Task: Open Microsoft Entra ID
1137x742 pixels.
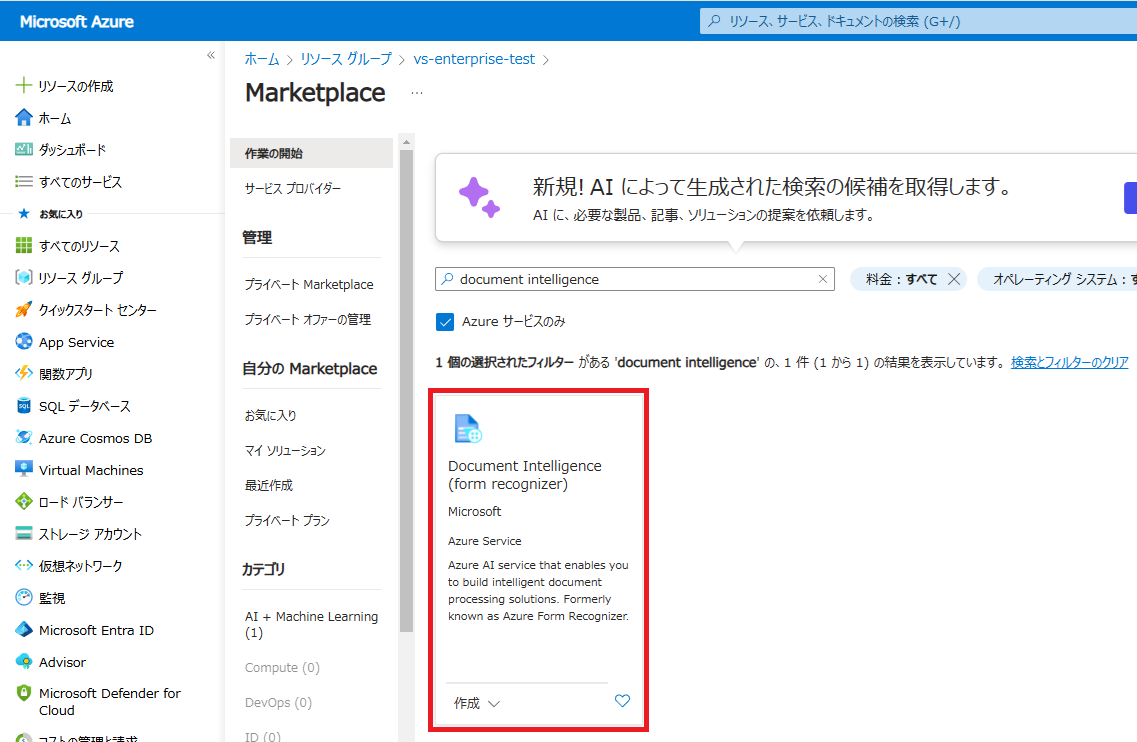Action: [x=22, y=629]
